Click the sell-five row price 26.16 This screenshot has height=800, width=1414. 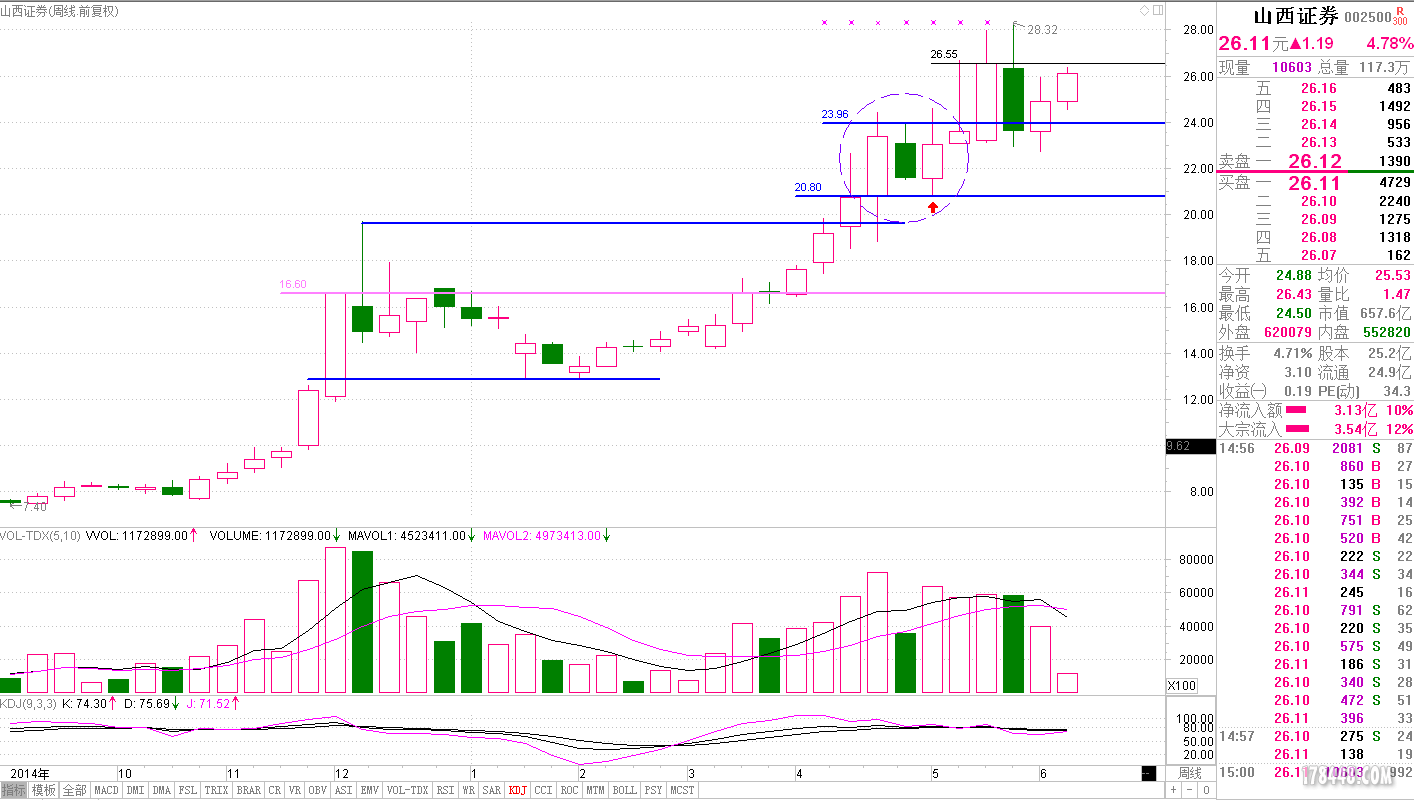pyautogui.click(x=1318, y=89)
